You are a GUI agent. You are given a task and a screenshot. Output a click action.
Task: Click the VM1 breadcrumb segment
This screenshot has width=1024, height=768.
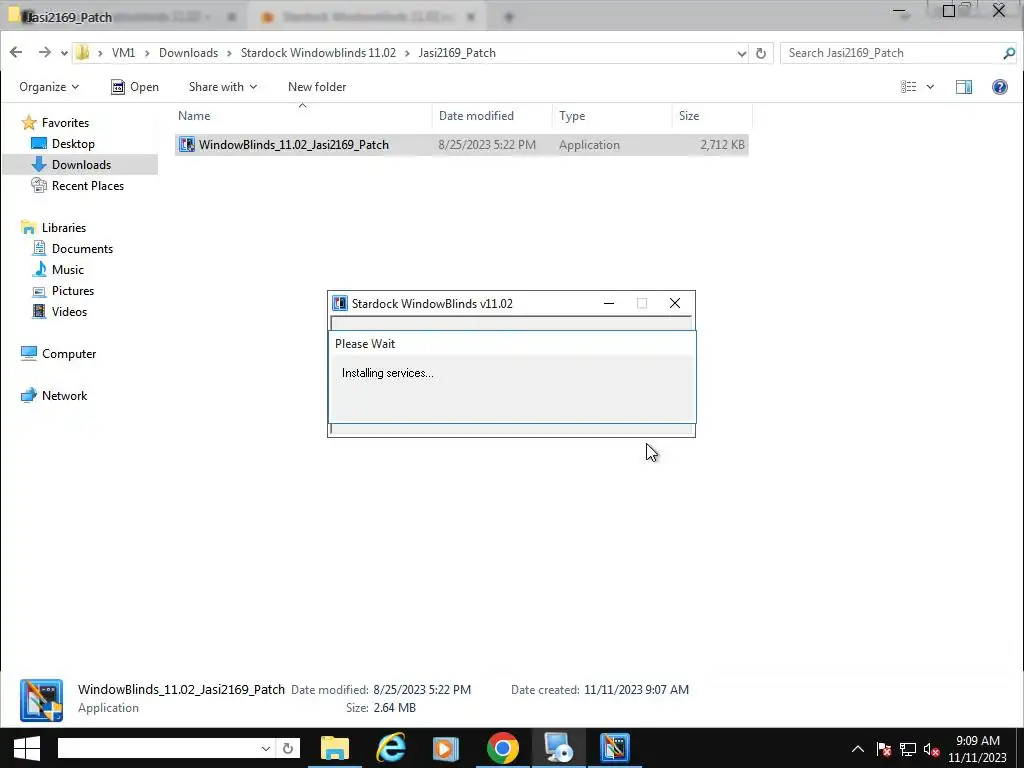[x=123, y=53]
